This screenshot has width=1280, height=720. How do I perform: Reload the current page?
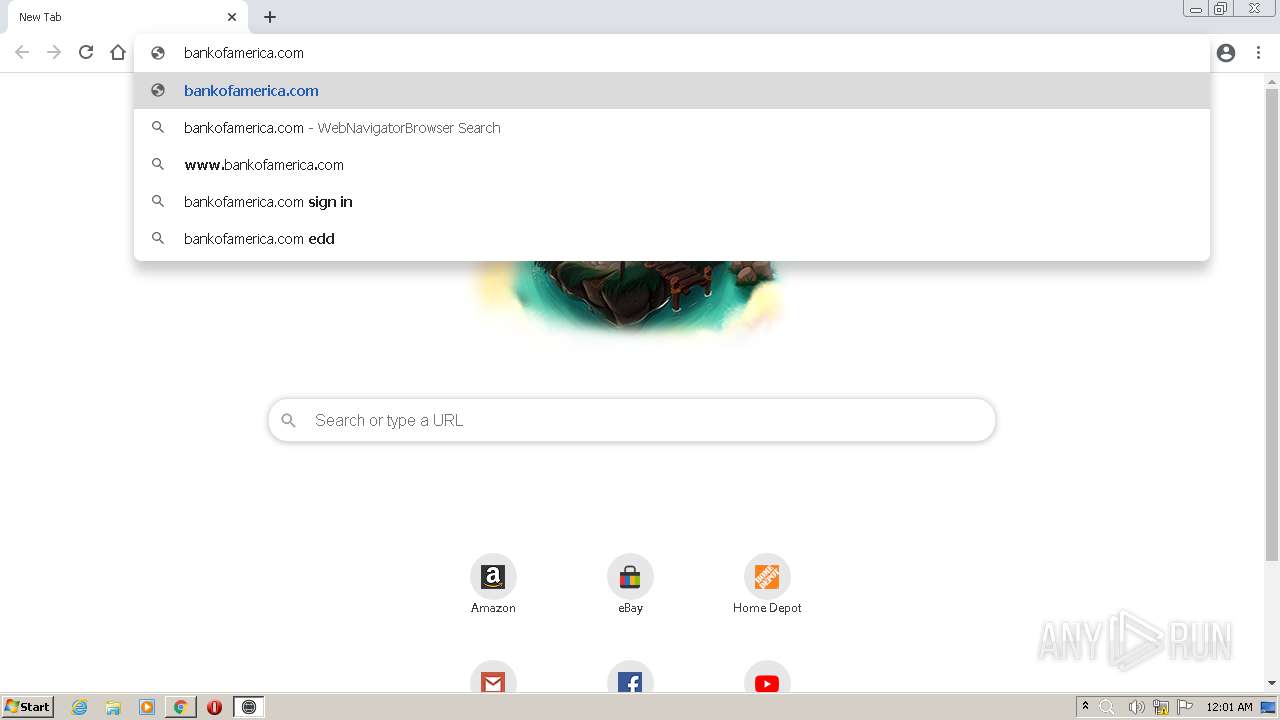click(86, 53)
